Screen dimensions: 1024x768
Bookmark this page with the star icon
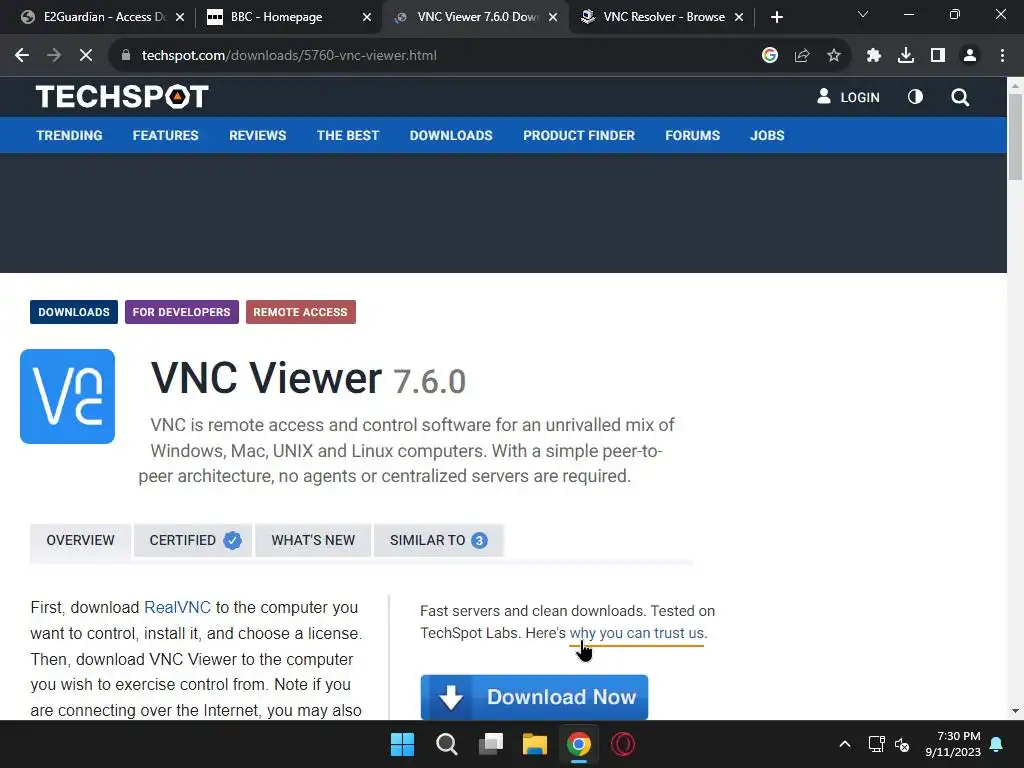834,56
